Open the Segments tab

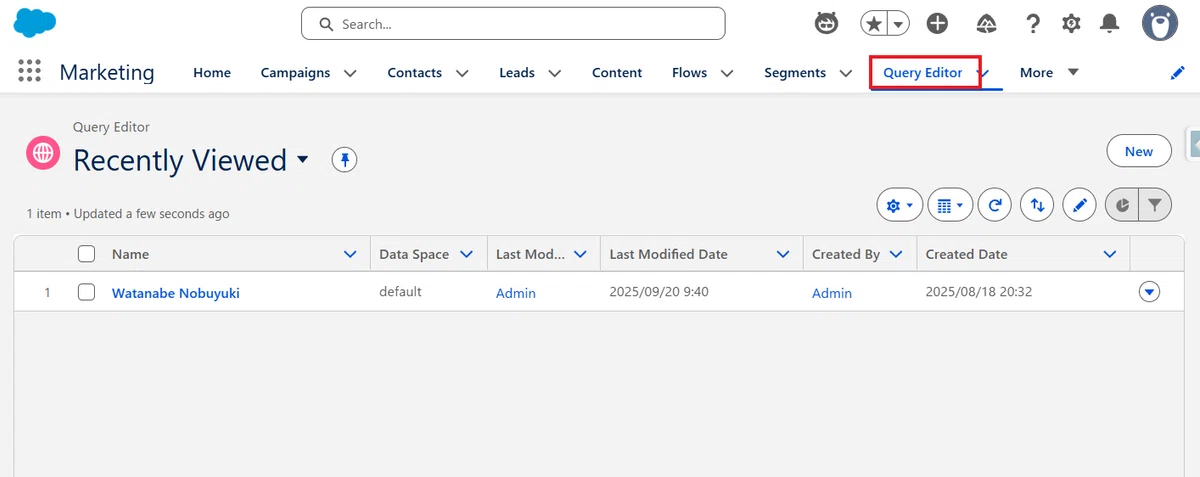click(795, 73)
